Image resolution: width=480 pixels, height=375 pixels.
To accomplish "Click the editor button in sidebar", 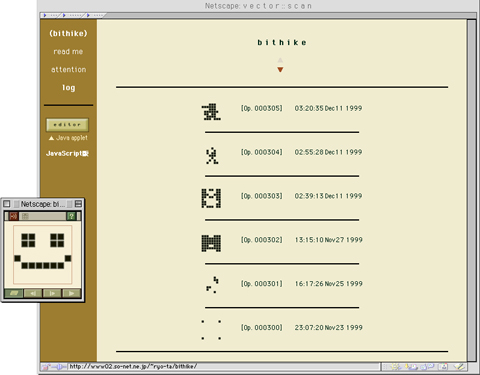I will (67, 125).
